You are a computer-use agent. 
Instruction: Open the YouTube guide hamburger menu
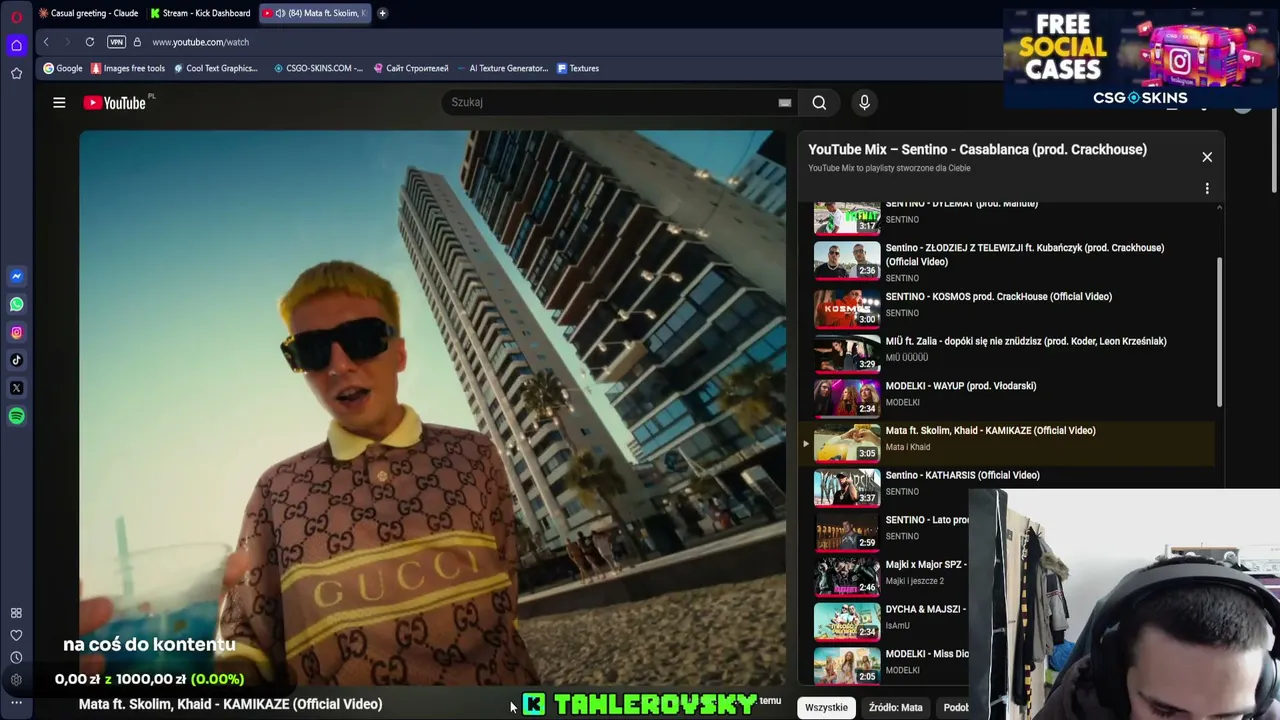coord(59,102)
